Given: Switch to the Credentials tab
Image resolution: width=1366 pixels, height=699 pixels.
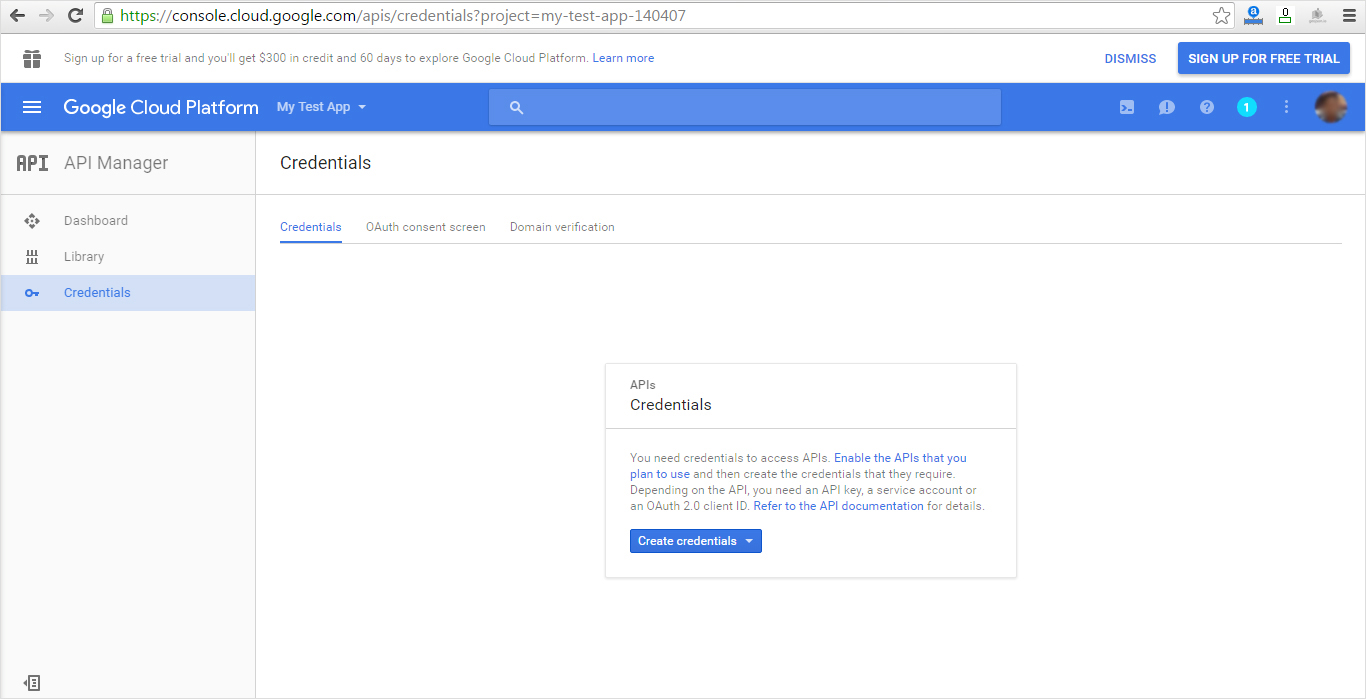Looking at the screenshot, I should coord(311,227).
